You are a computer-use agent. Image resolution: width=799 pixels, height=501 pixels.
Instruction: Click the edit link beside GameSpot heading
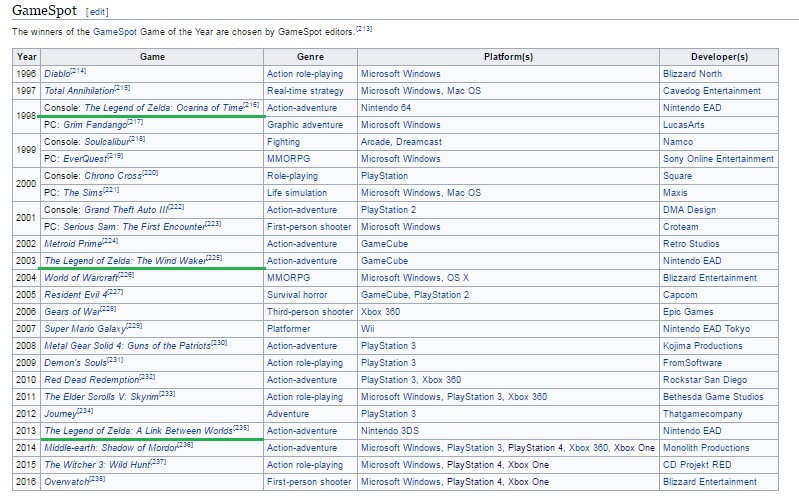tap(98, 12)
